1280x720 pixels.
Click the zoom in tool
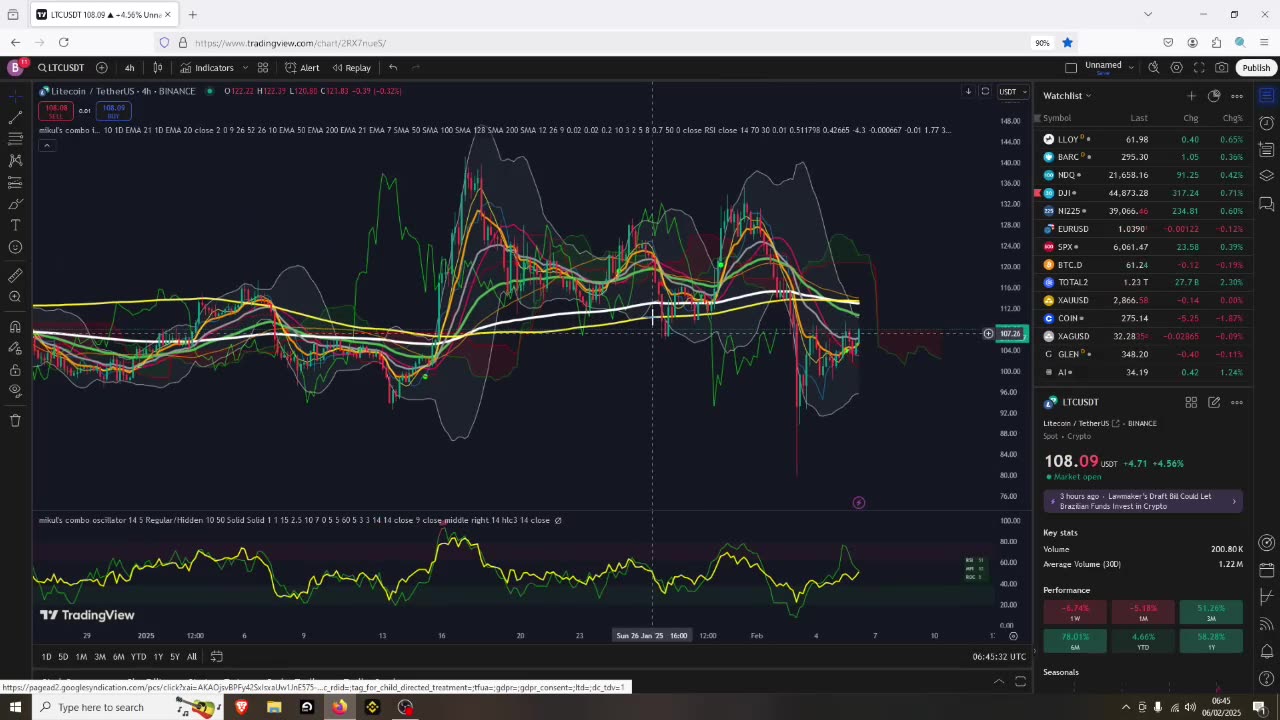15,297
